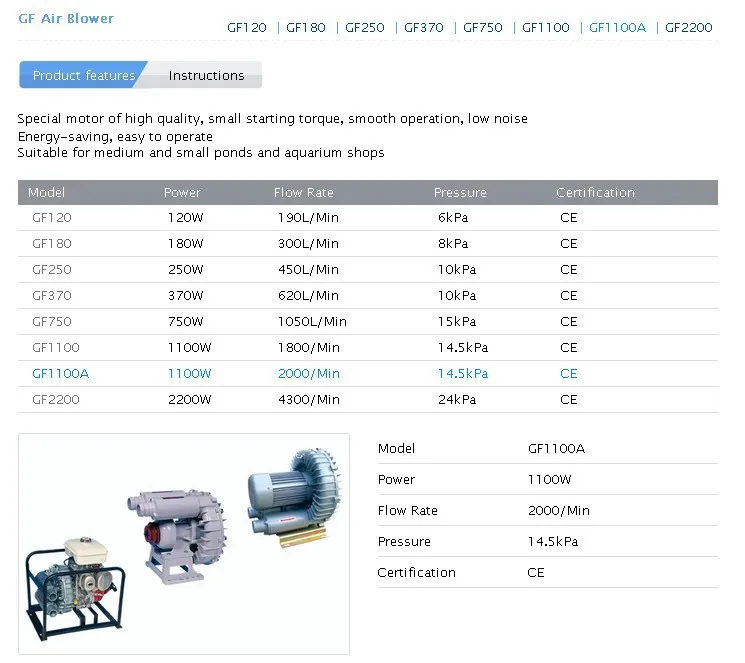This screenshot has height=663, width=745.
Task: Click the ring blower on yellow base photo
Action: pyautogui.click(x=294, y=497)
